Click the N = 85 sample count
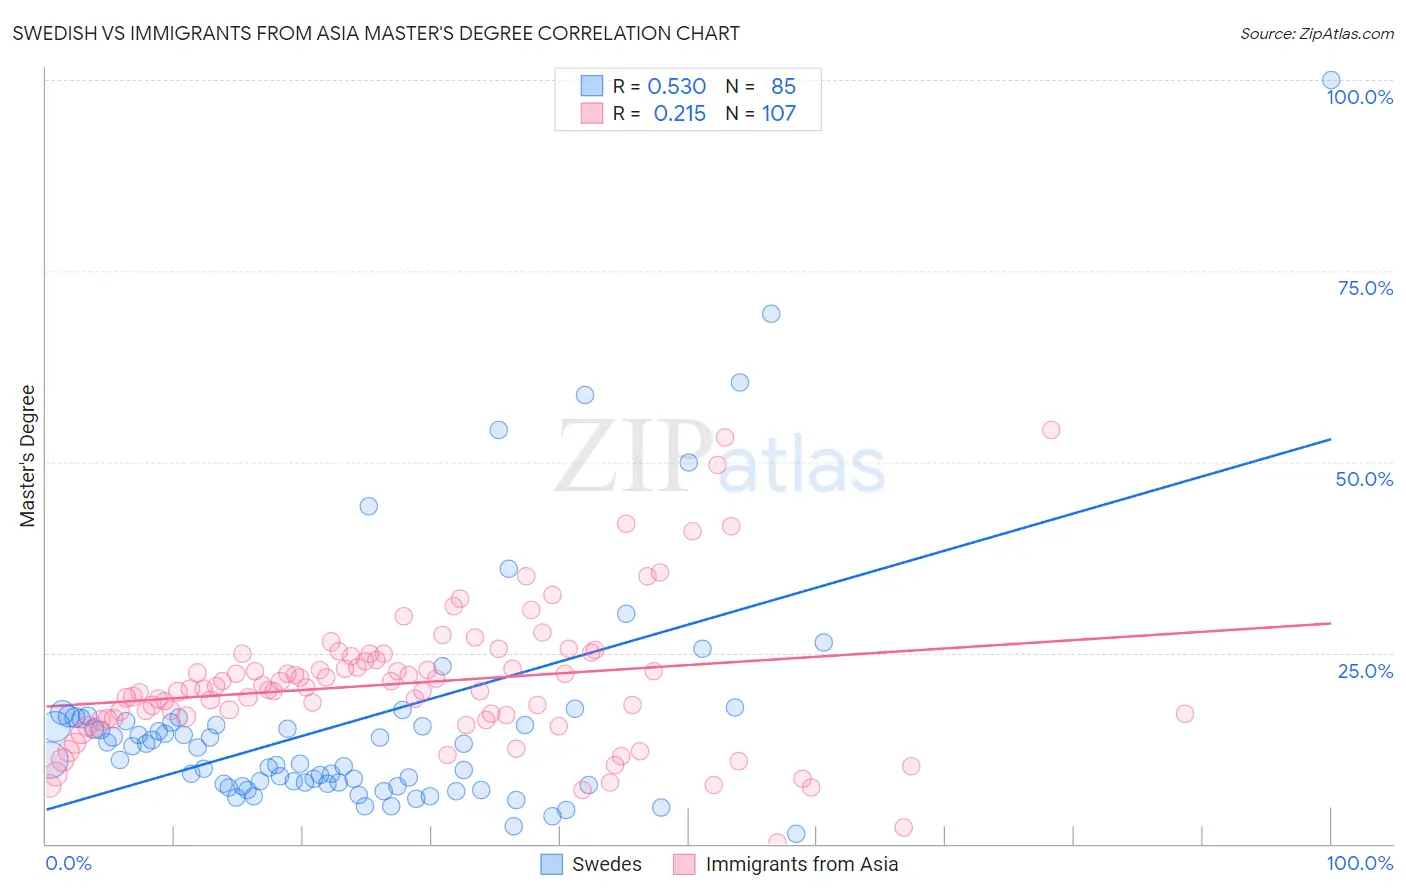Image resolution: width=1406 pixels, height=892 pixels. click(x=760, y=86)
